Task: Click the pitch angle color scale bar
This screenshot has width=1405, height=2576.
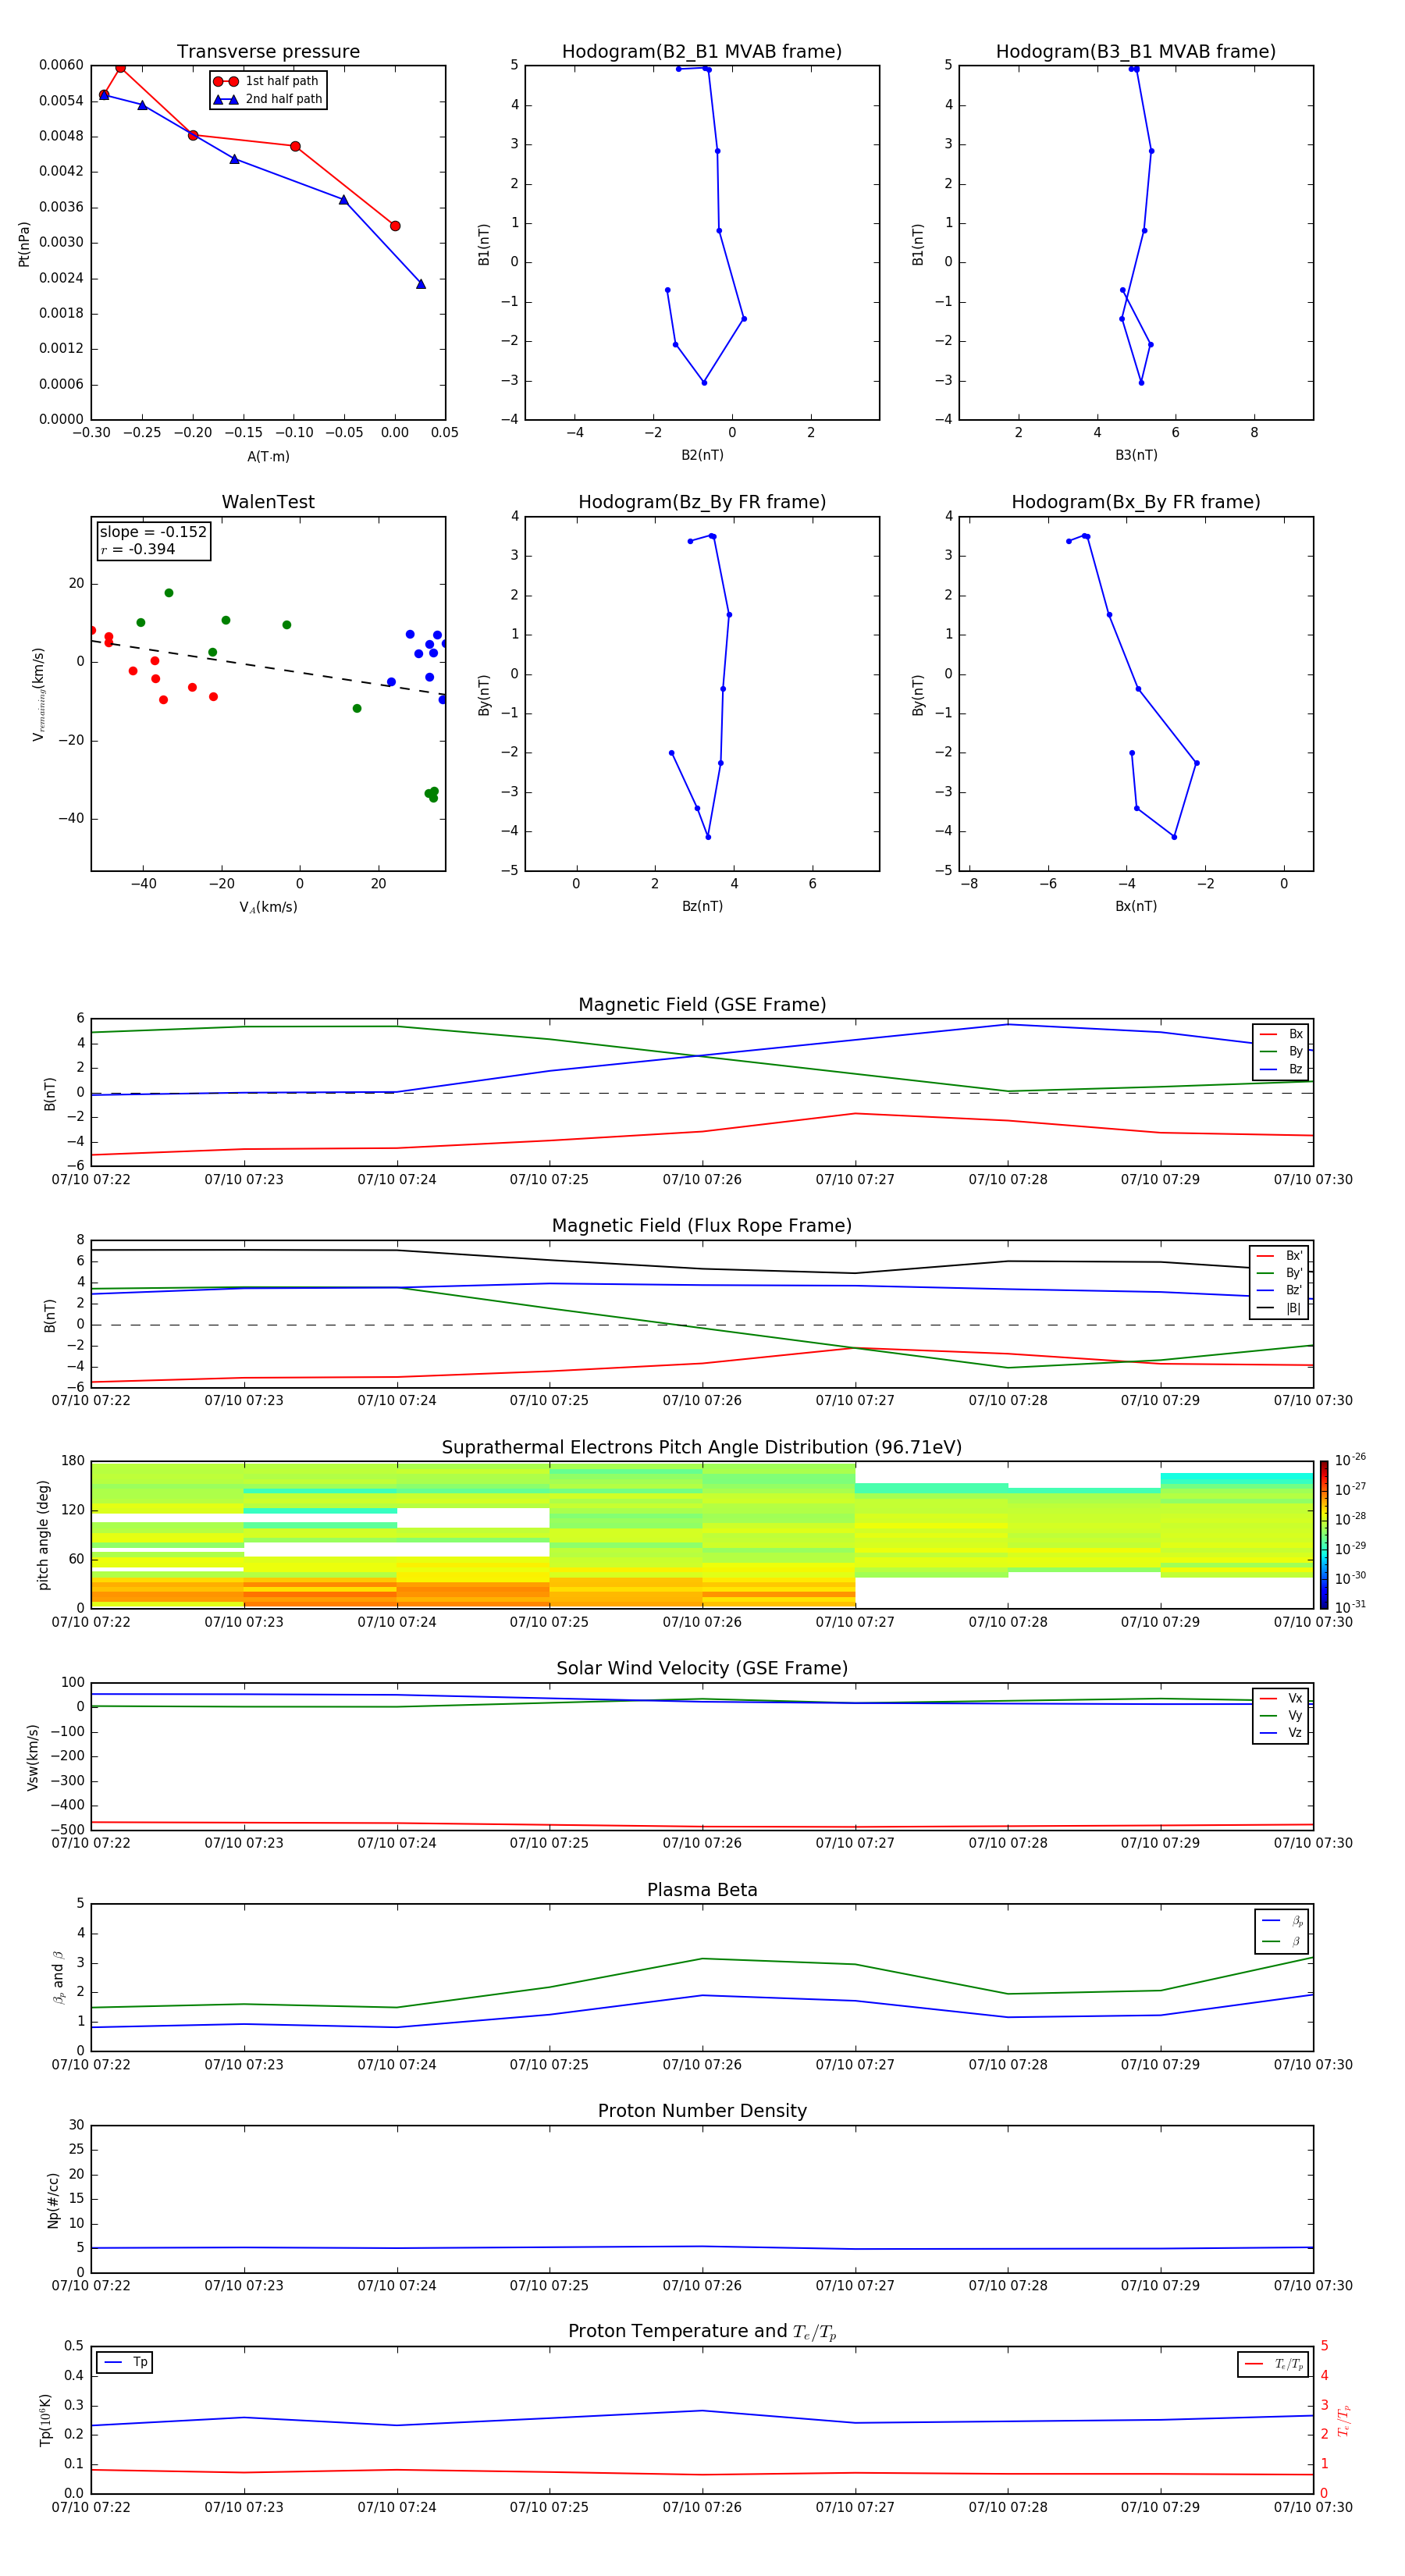Action: click(x=1324, y=1534)
